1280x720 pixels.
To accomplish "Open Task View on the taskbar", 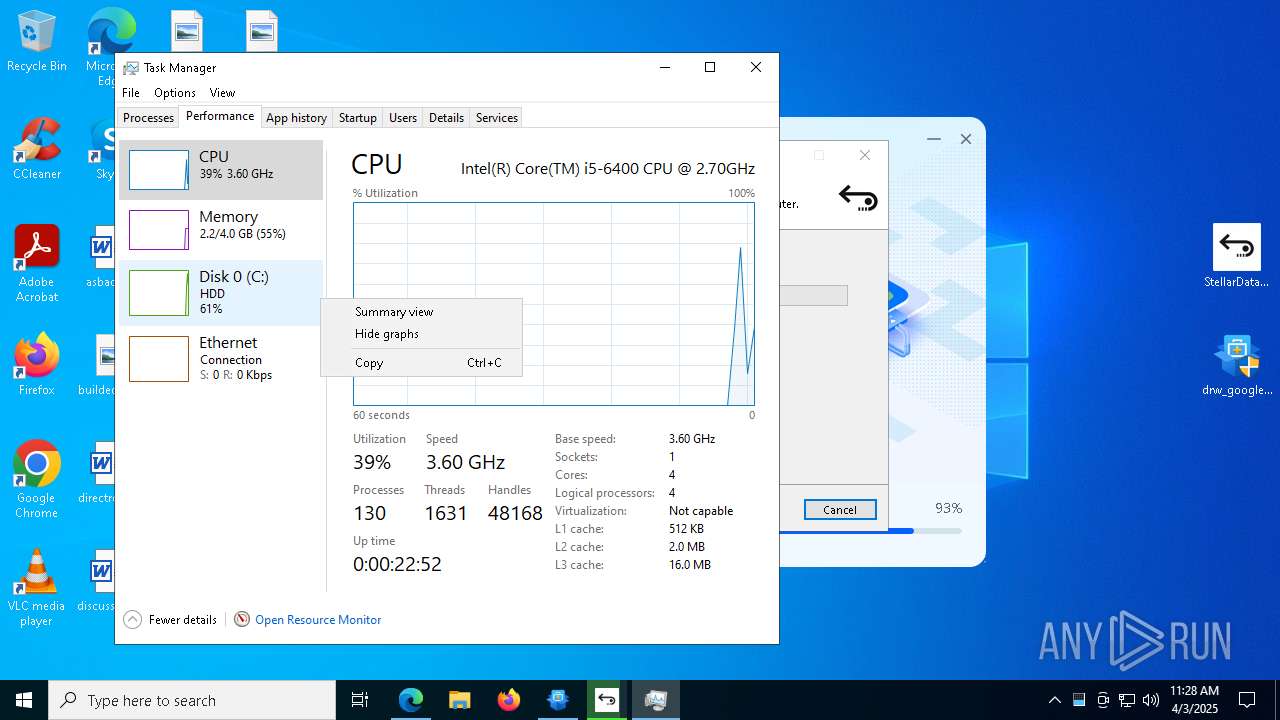I will click(x=360, y=700).
